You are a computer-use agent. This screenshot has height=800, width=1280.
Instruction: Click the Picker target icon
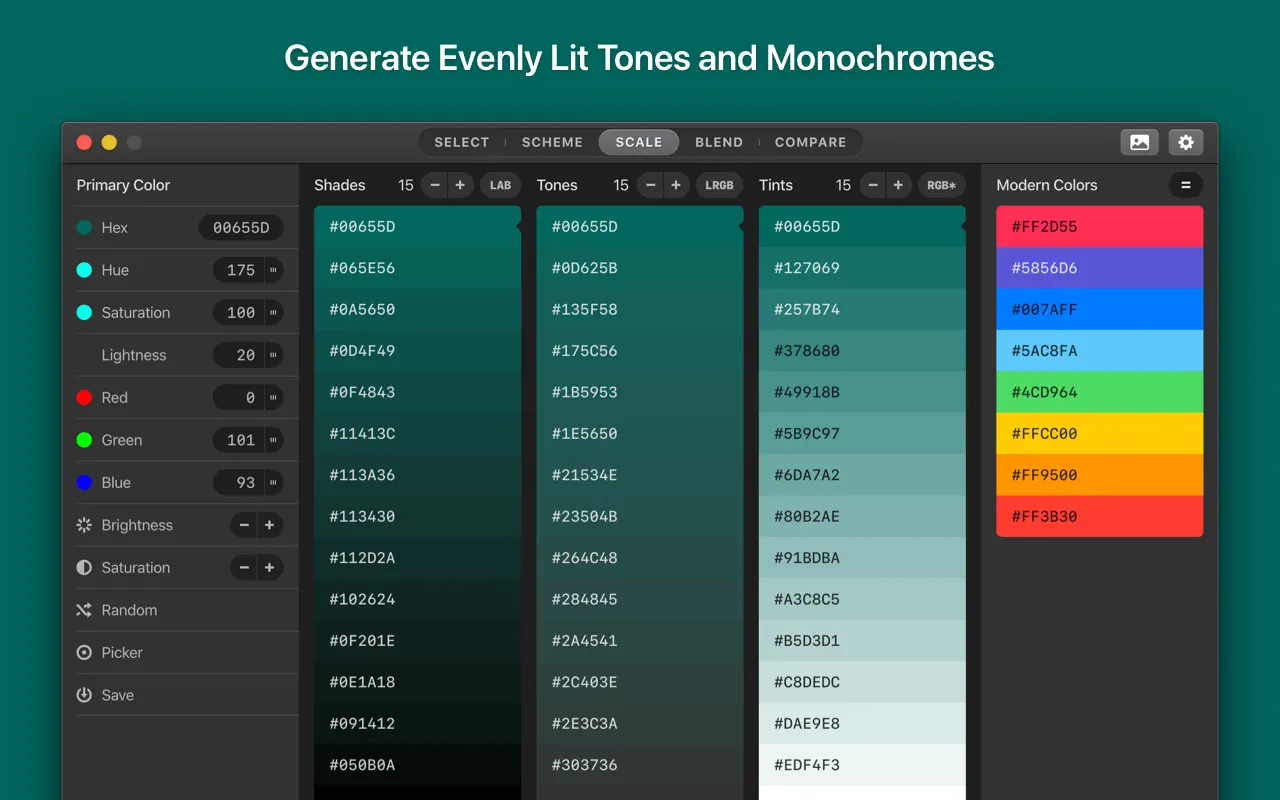coord(84,653)
